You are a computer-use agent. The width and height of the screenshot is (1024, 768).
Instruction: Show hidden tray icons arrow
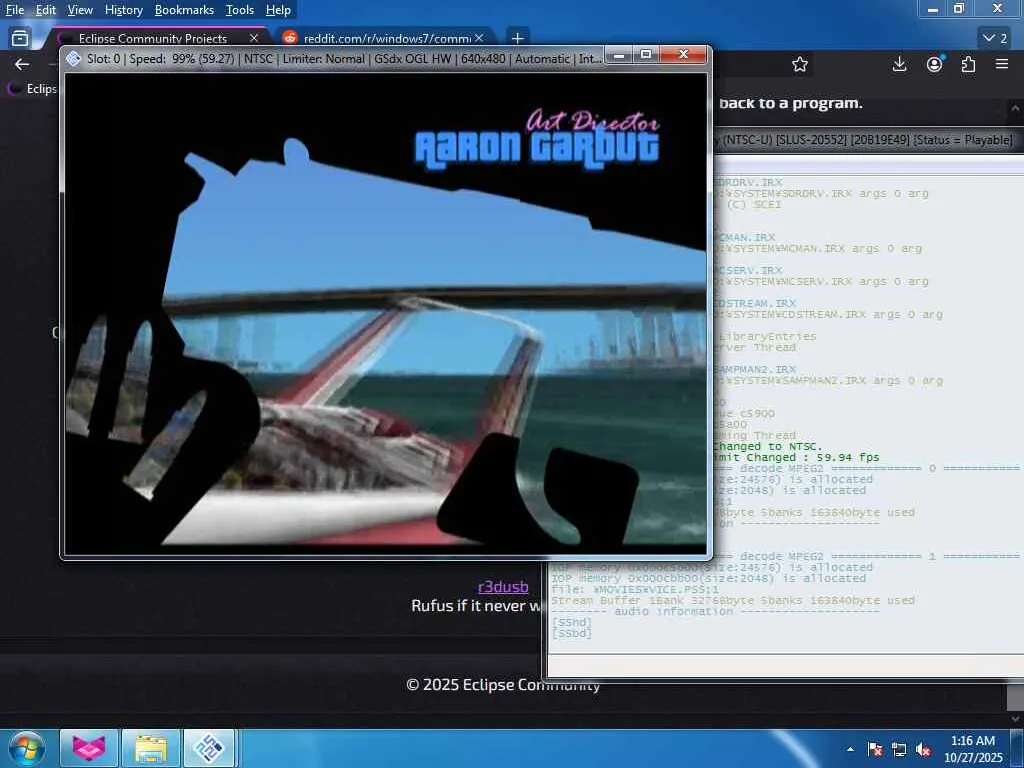(x=850, y=750)
